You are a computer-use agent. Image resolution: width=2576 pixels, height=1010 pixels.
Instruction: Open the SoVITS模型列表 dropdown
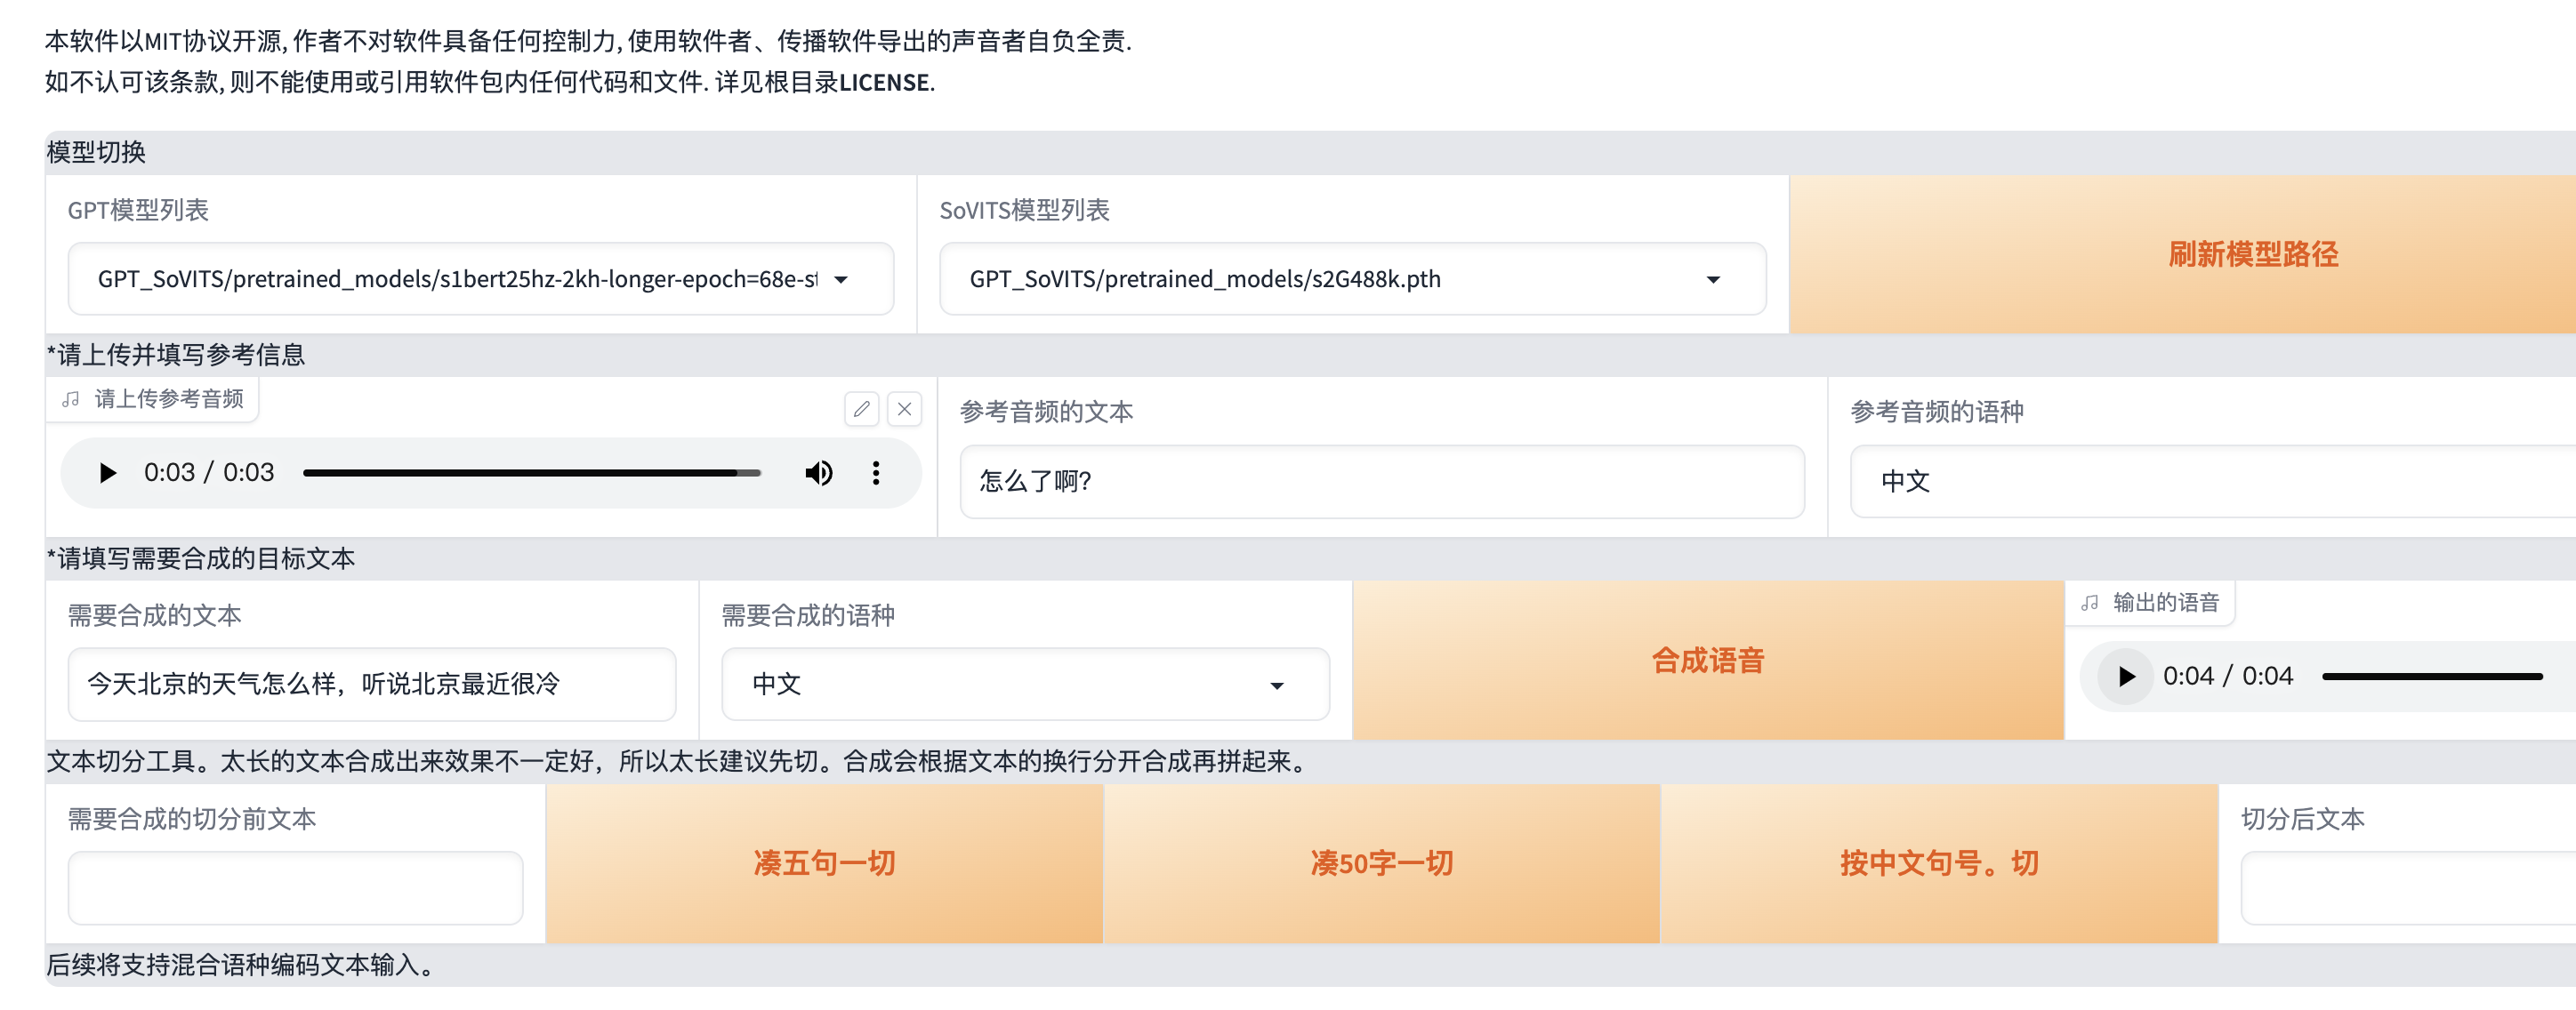[1352, 279]
